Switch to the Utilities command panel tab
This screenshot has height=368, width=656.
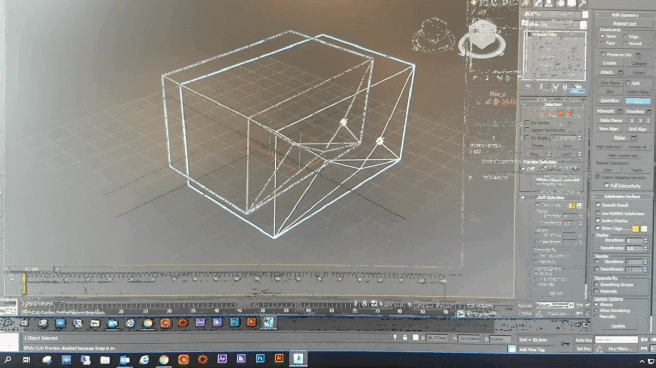[x=582, y=3]
